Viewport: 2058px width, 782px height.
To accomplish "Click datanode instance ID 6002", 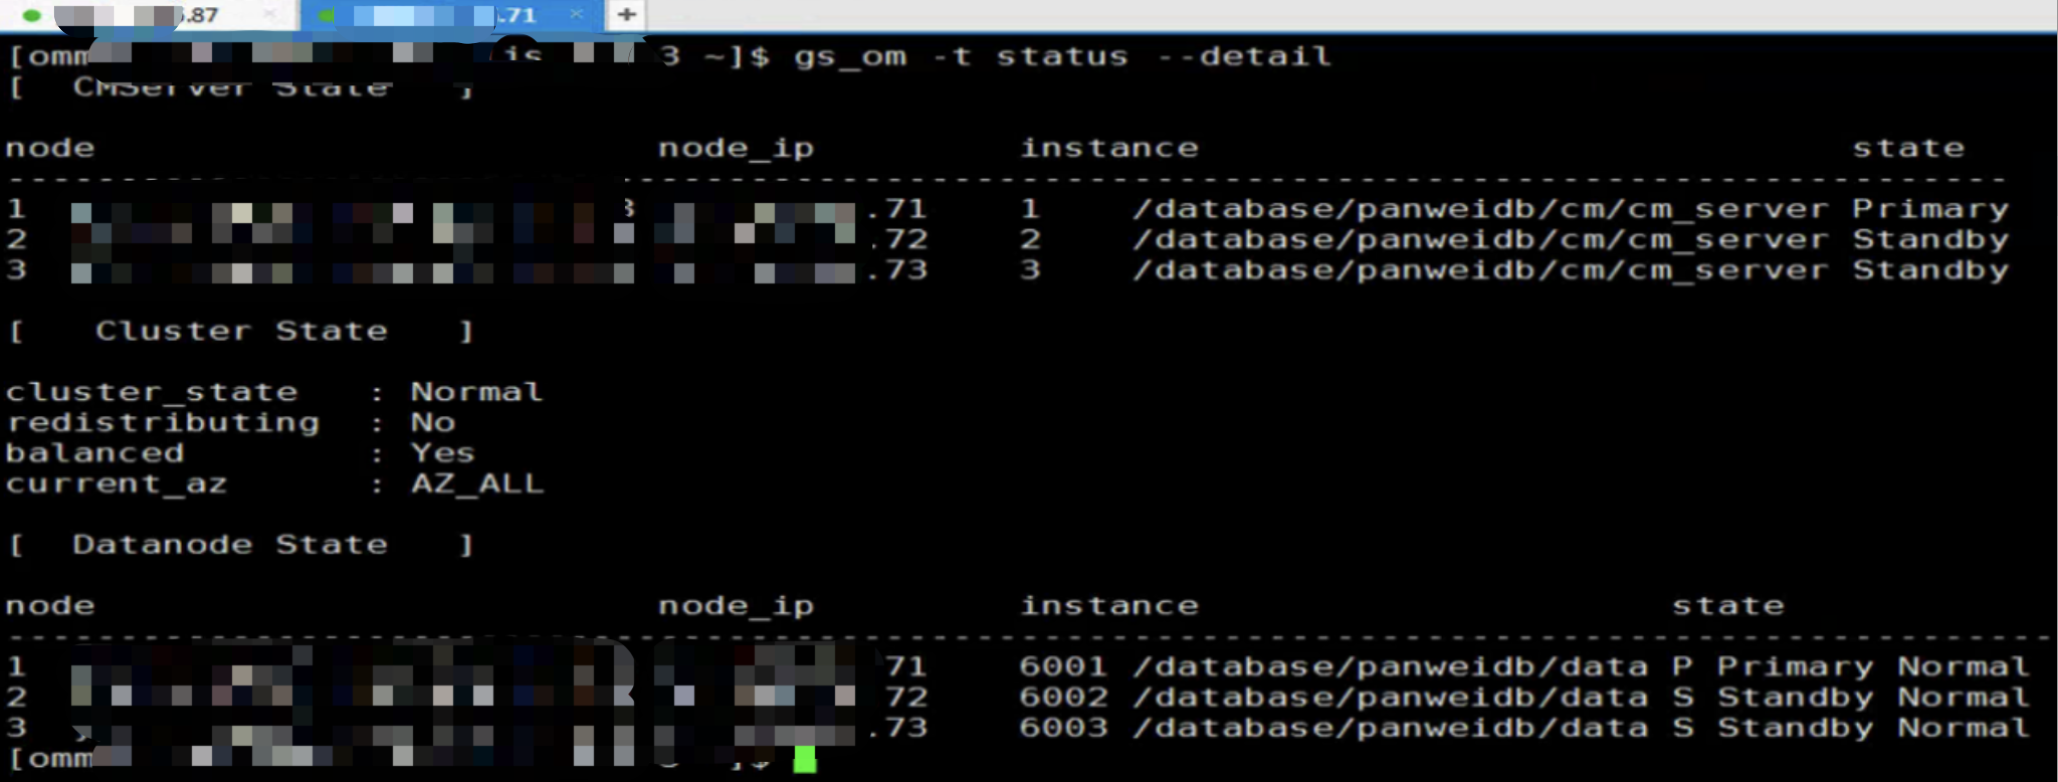I will pos(1063,697).
